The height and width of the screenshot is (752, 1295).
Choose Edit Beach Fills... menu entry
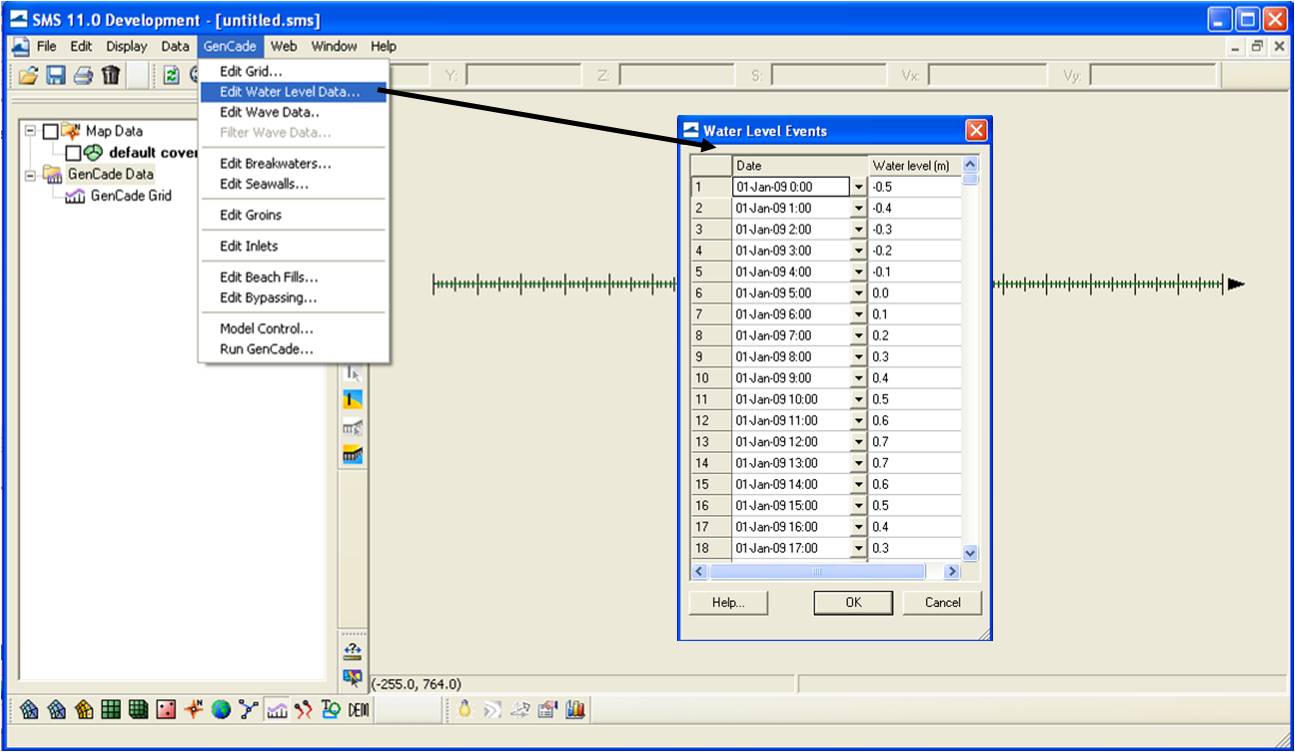tap(294, 277)
